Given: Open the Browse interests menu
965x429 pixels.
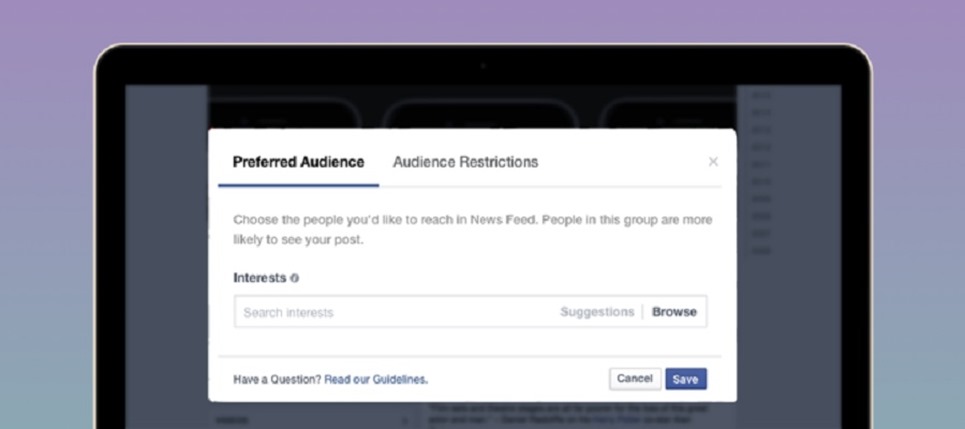Looking at the screenshot, I should [x=674, y=312].
